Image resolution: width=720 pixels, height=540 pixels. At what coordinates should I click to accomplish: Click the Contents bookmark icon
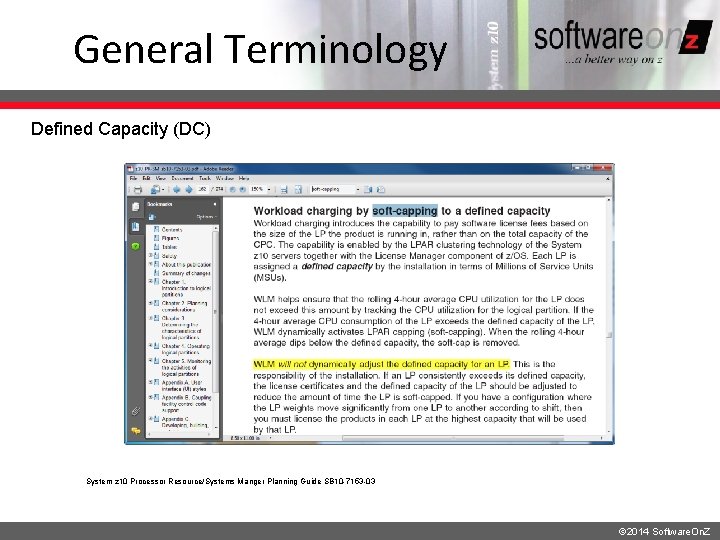tap(156, 229)
